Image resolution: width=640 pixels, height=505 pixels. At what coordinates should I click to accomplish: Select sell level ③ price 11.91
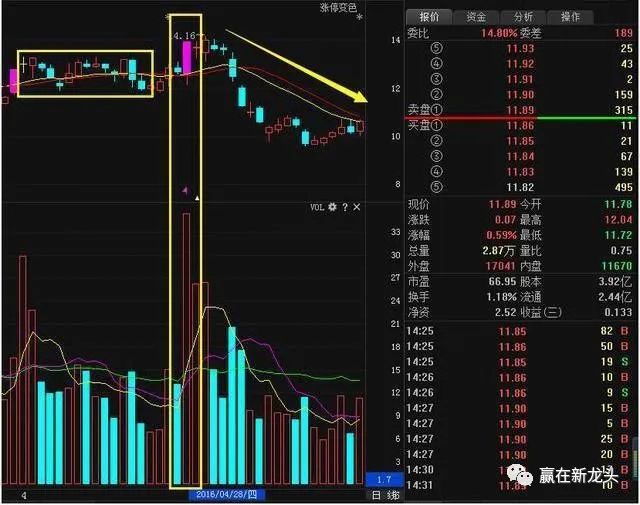coord(520,79)
